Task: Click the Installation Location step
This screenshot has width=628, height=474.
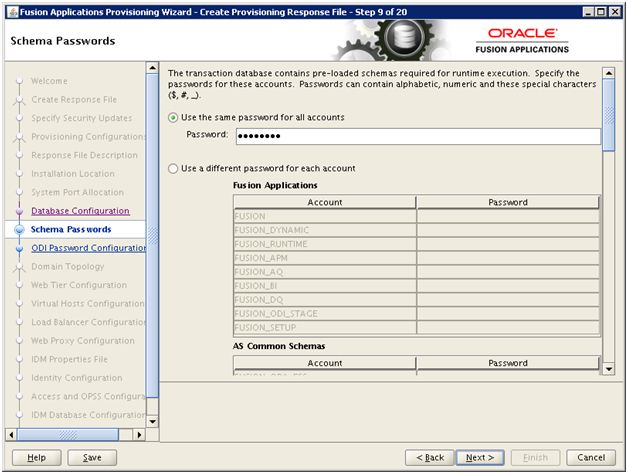Action: coord(73,174)
